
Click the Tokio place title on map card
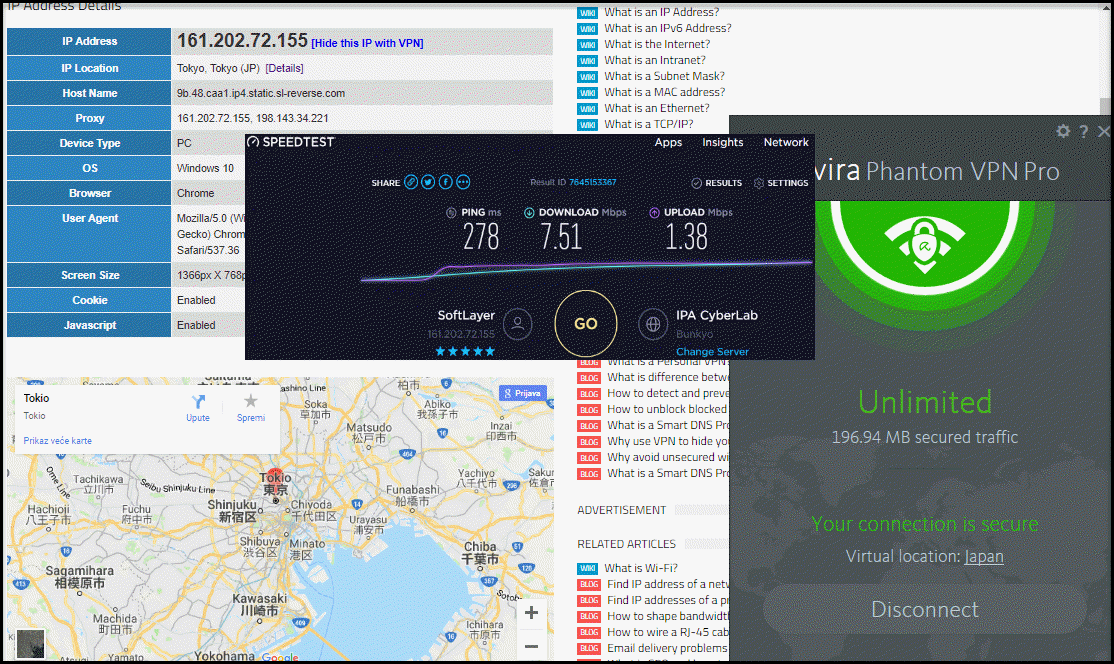(36, 398)
